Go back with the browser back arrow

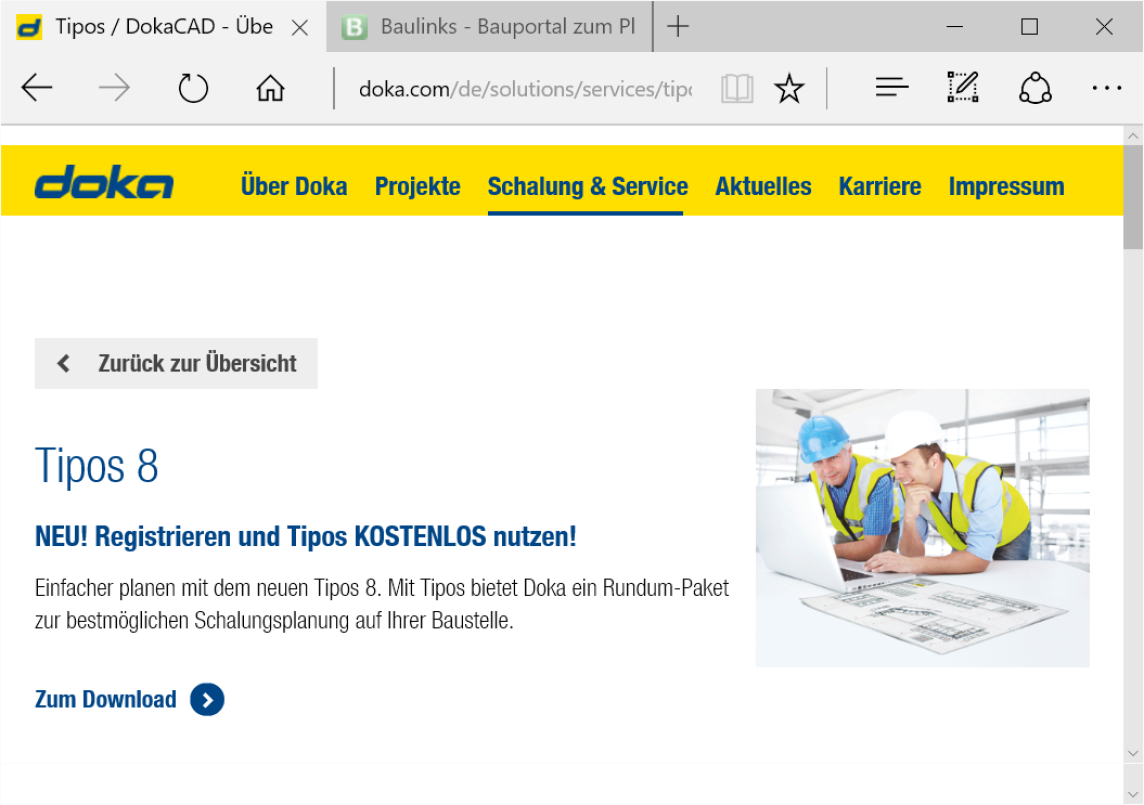[36, 88]
